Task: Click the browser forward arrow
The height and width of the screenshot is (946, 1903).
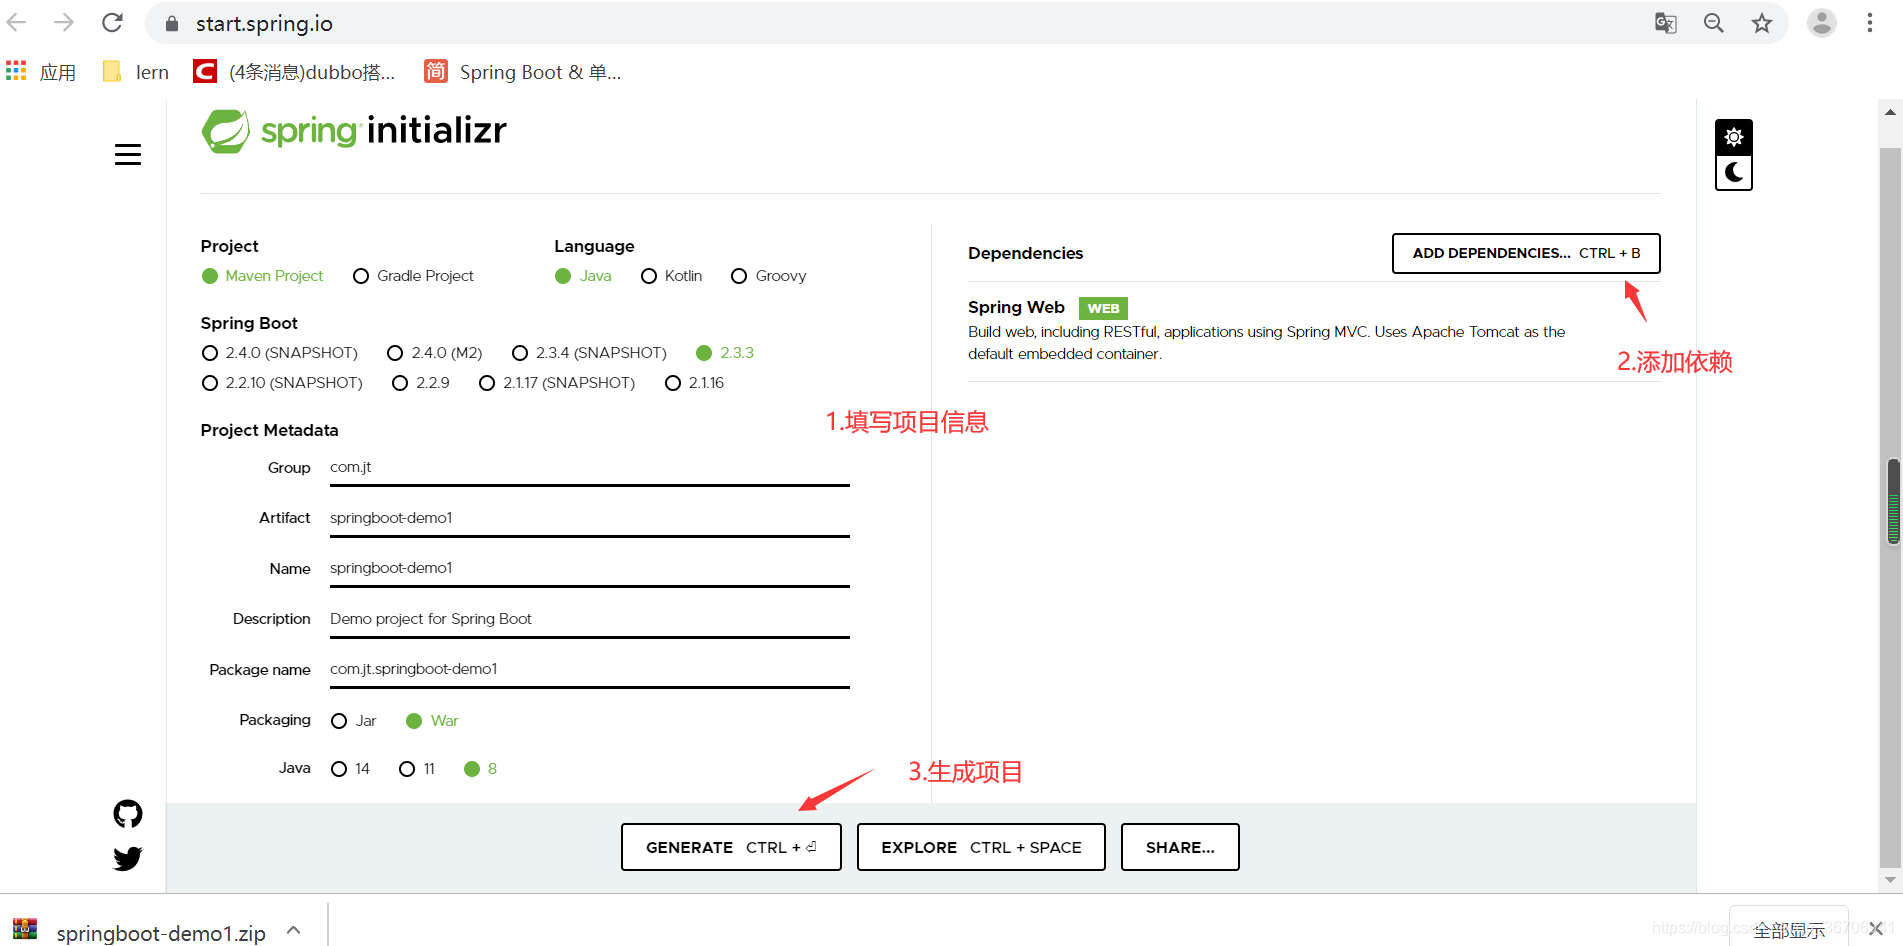Action: coord(64,23)
